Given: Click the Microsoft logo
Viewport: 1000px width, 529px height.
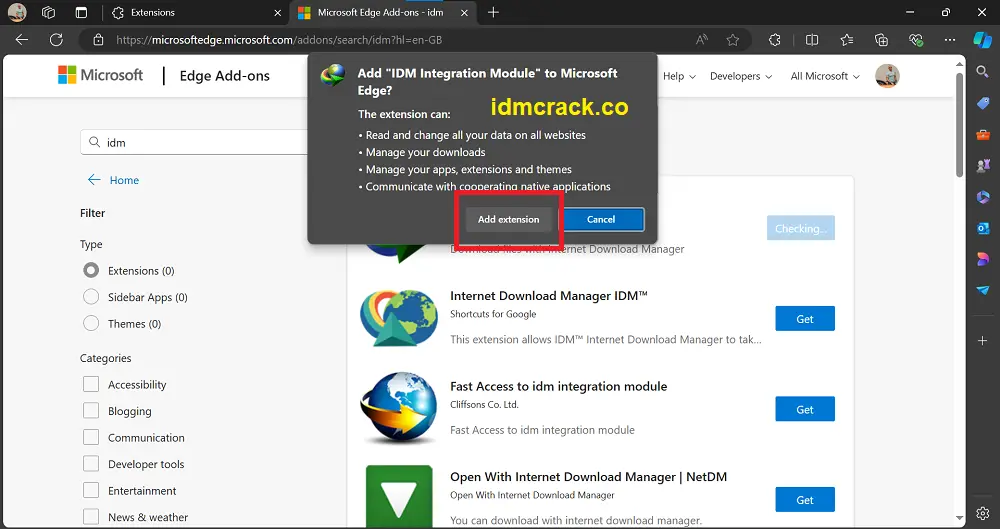Looking at the screenshot, I should (101, 75).
